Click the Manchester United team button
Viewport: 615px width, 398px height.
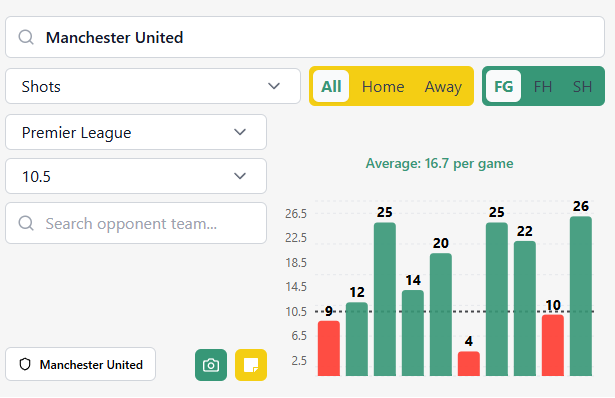[80, 364]
